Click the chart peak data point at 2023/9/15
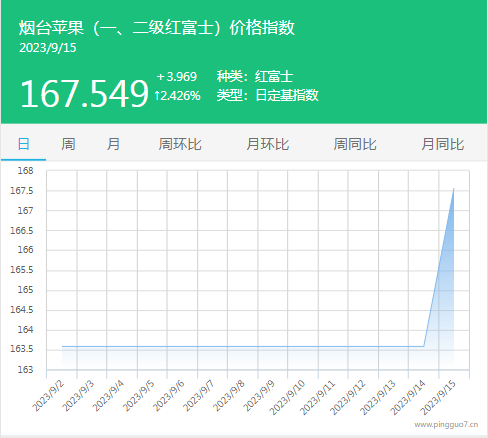Screen dimensions: 488x438 pos(454,189)
